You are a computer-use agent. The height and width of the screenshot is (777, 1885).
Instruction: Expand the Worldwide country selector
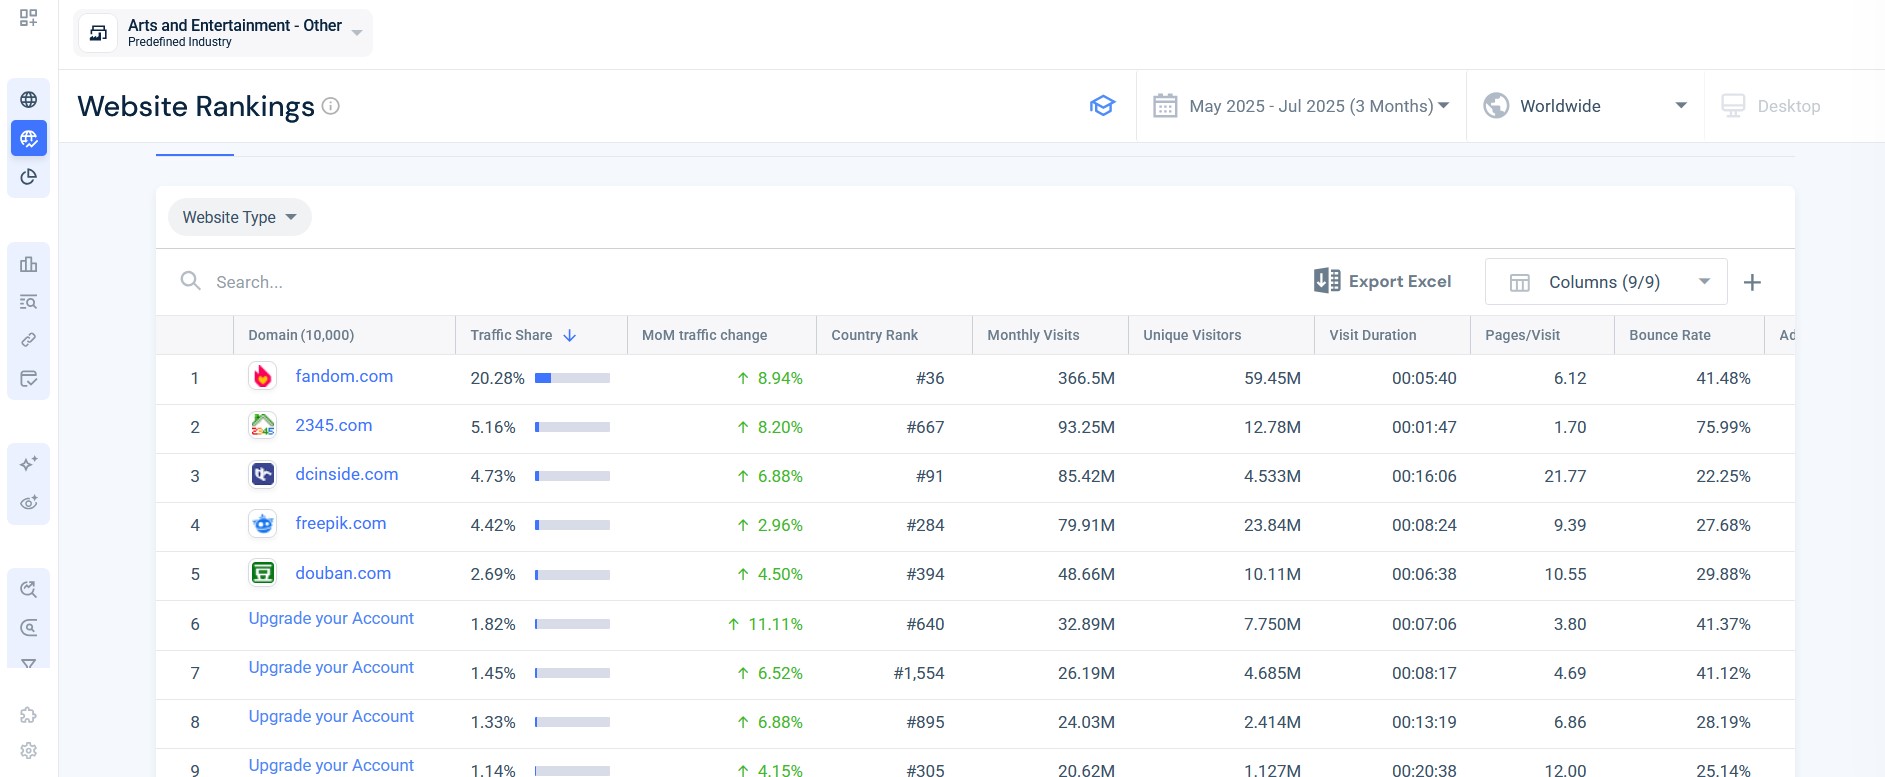pyautogui.click(x=1585, y=106)
